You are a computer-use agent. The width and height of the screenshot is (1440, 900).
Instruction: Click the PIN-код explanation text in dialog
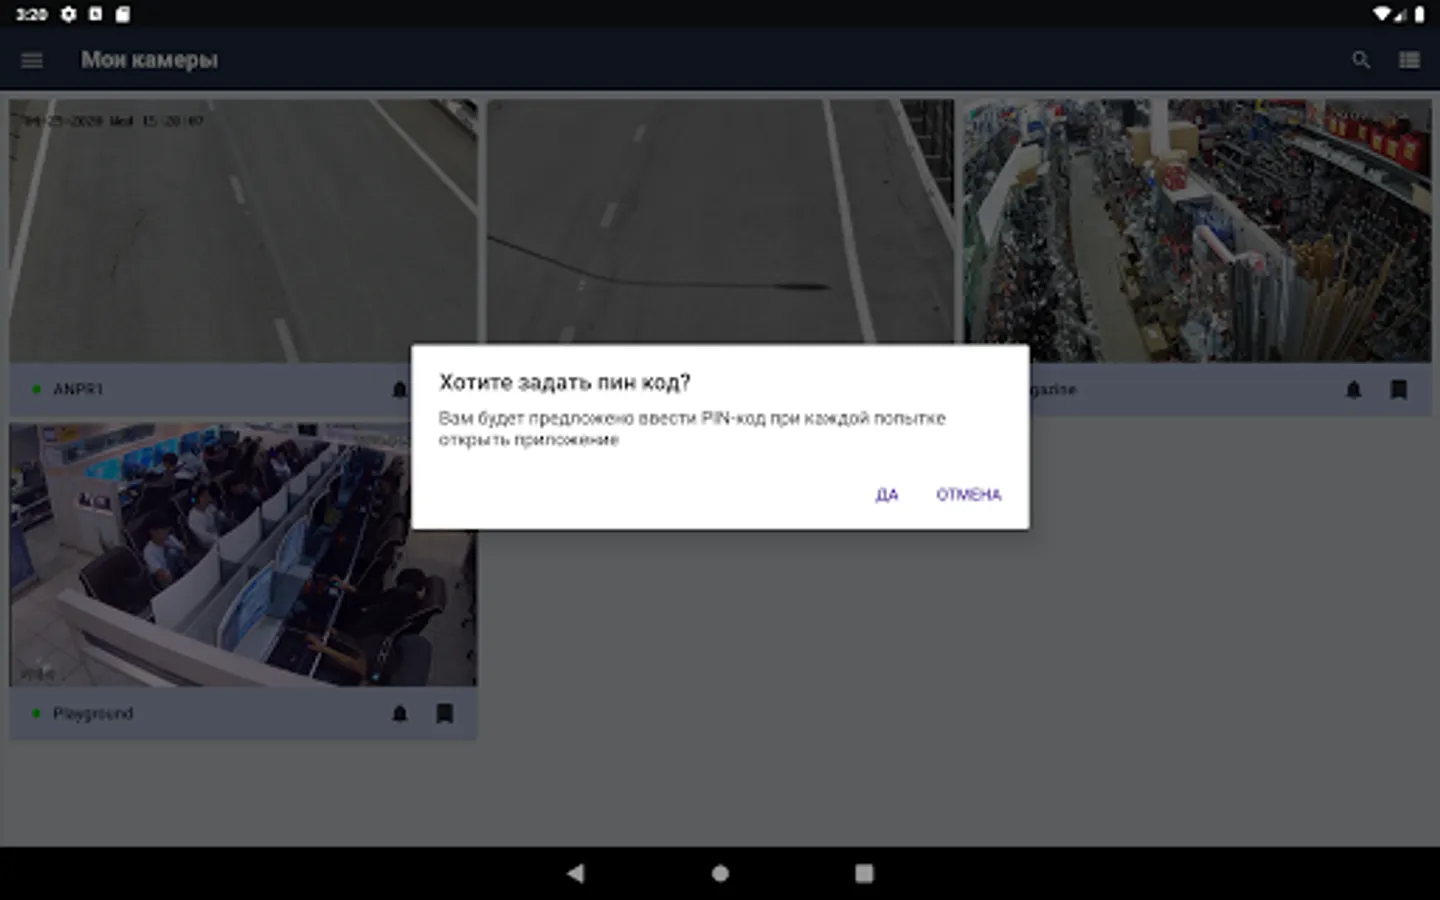pos(692,428)
